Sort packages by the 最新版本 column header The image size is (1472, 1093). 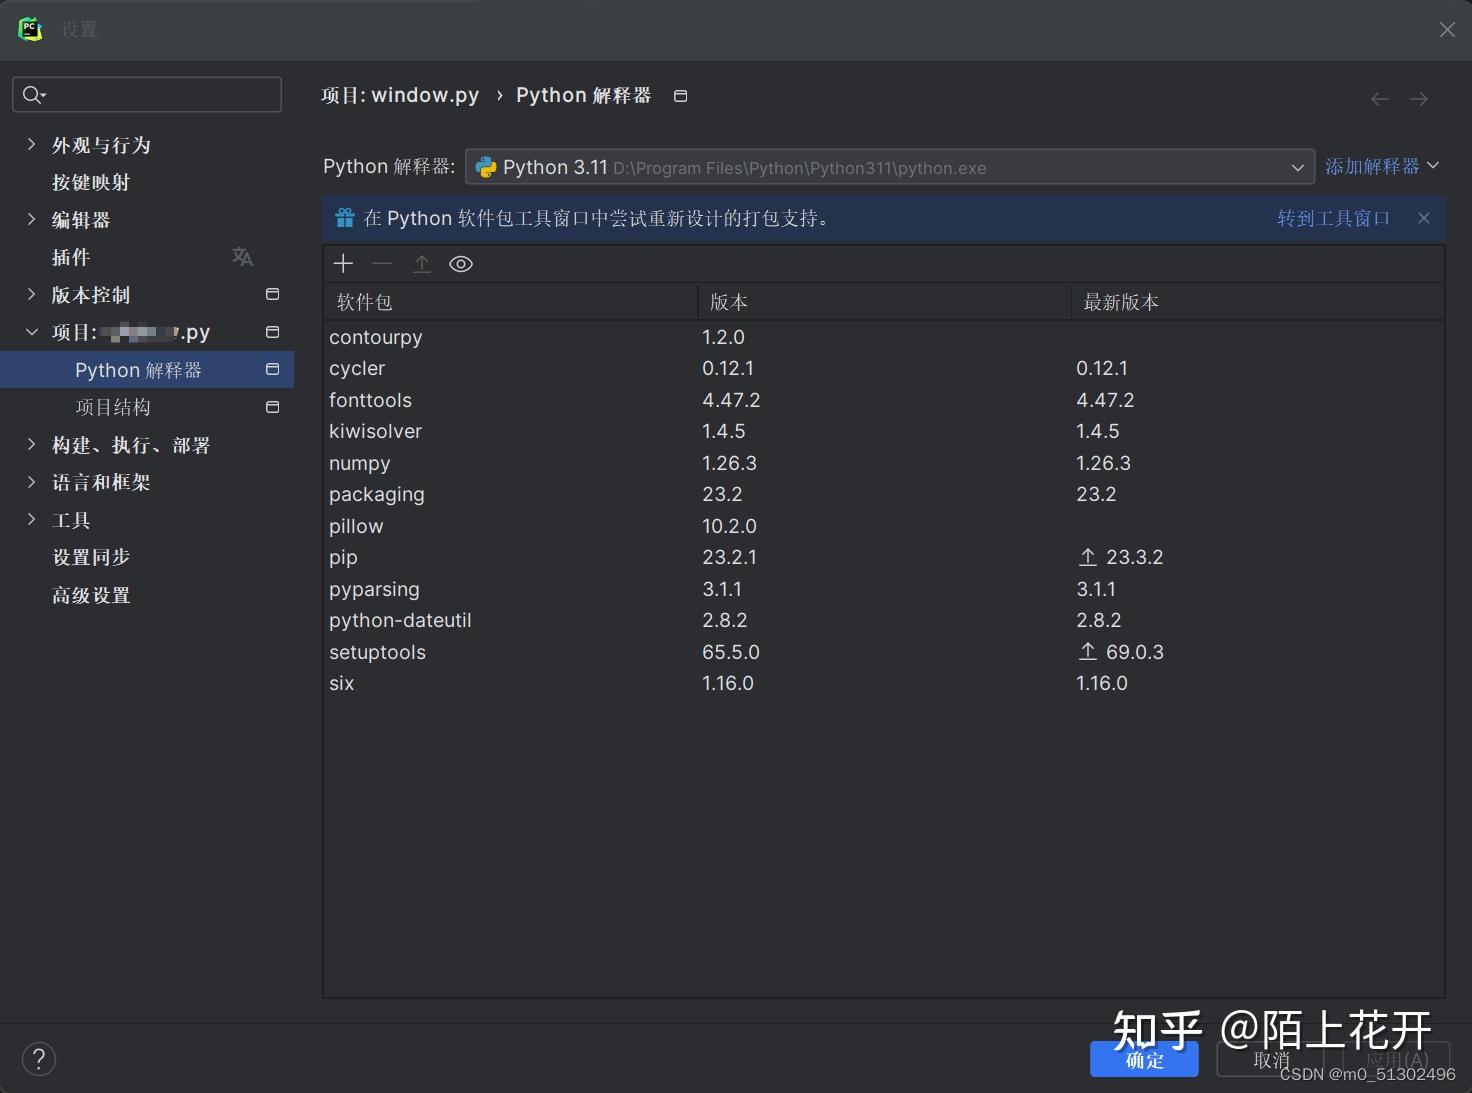point(1122,301)
